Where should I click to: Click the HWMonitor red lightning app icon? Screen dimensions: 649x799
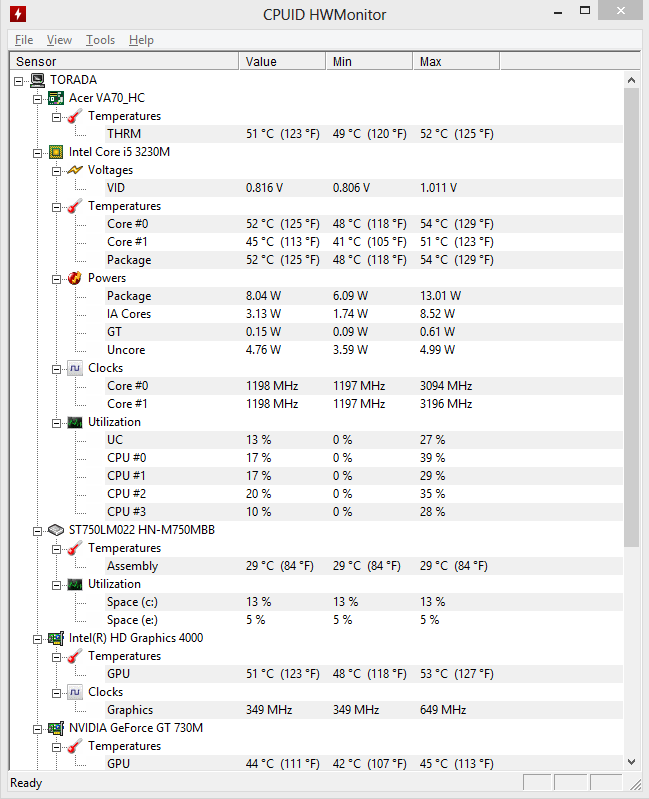click(x=18, y=14)
